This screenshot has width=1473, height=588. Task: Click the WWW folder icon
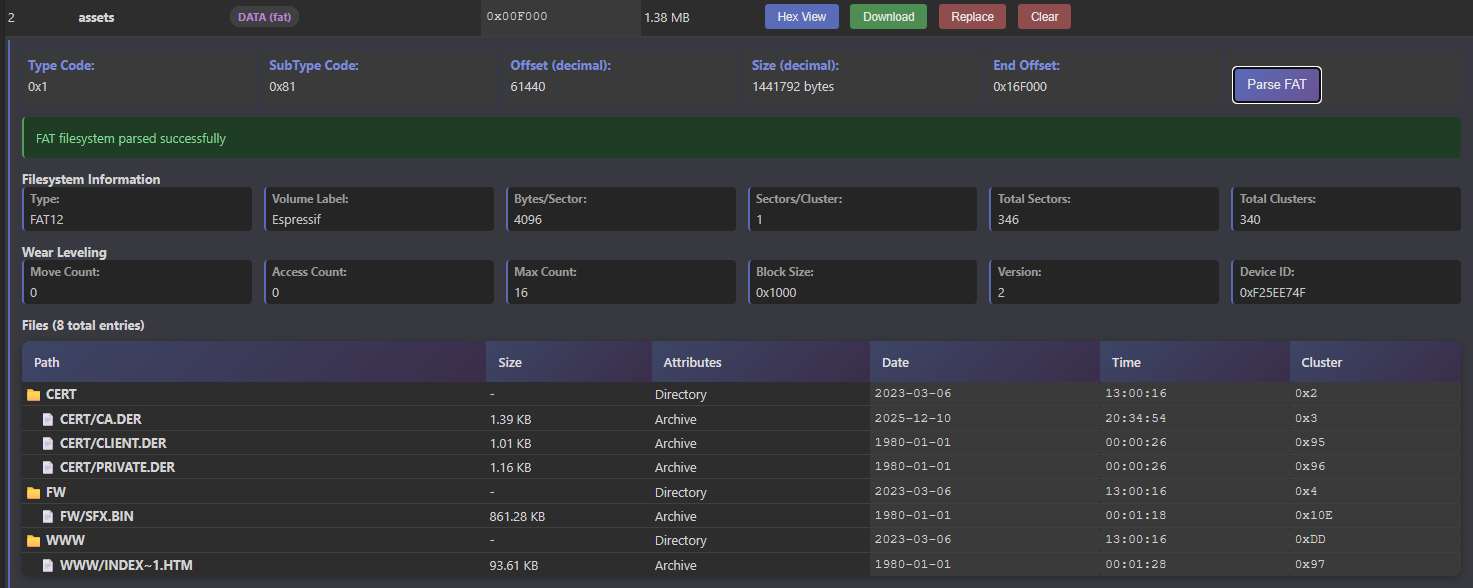click(x=33, y=541)
